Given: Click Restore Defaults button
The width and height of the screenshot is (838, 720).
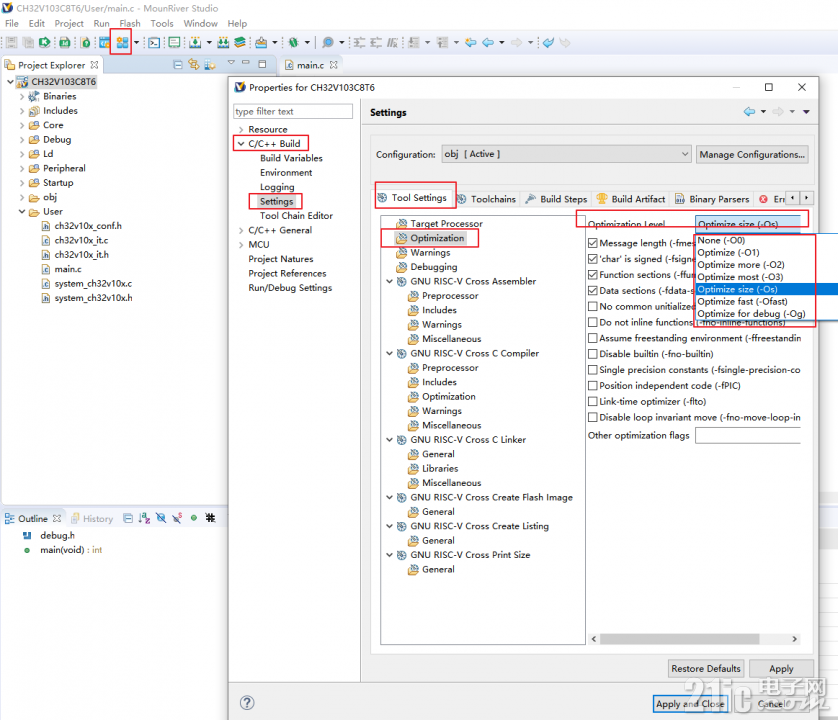Looking at the screenshot, I should point(705,669).
